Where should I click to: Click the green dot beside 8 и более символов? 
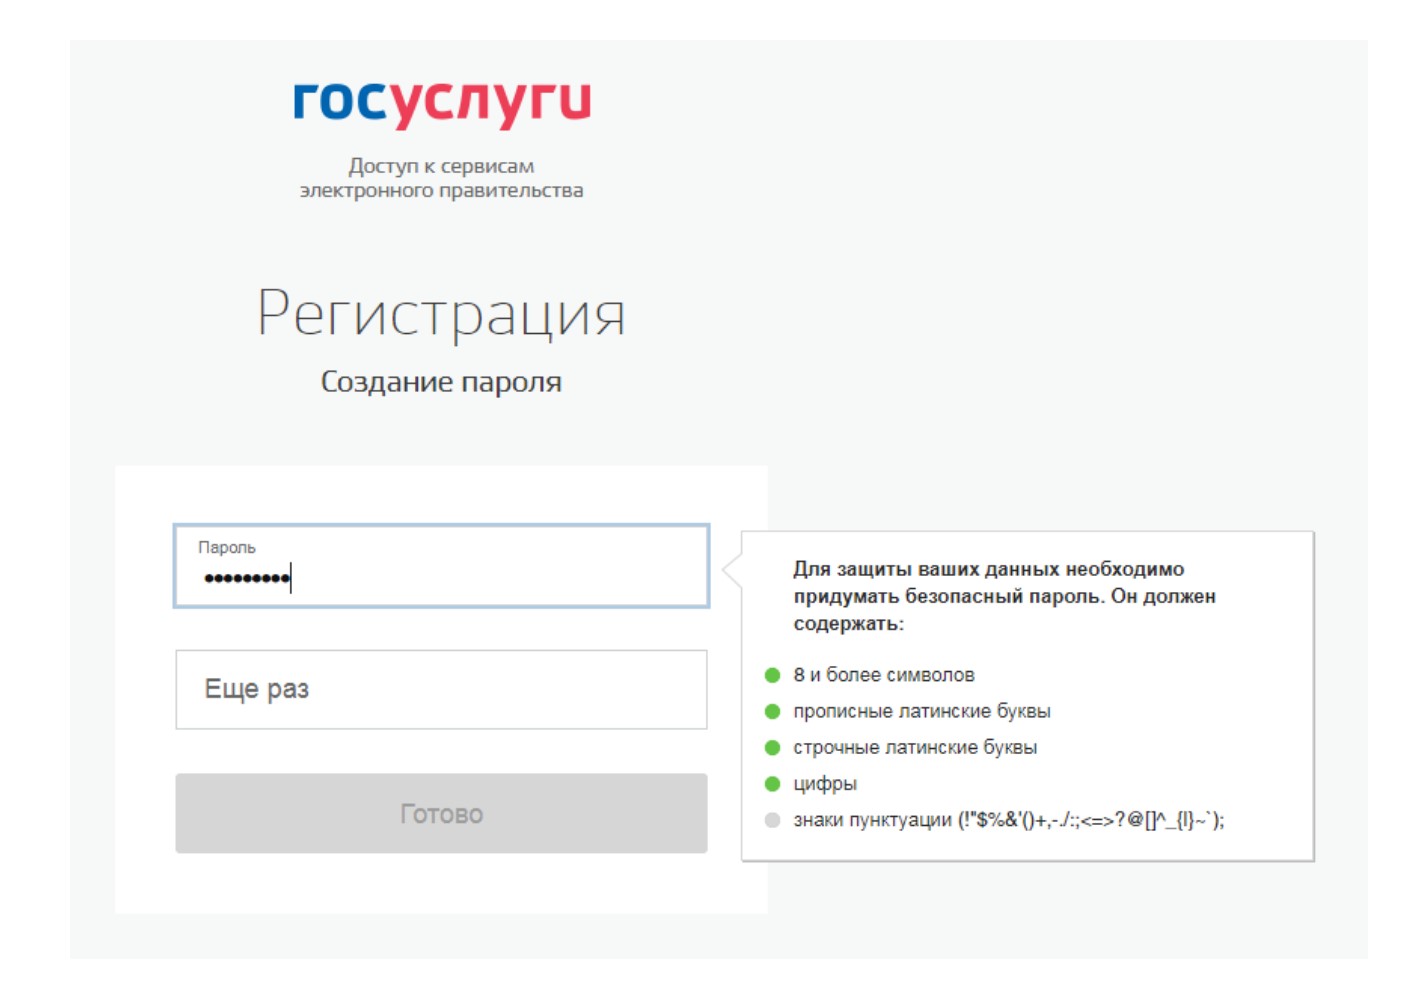pyautogui.click(x=772, y=675)
